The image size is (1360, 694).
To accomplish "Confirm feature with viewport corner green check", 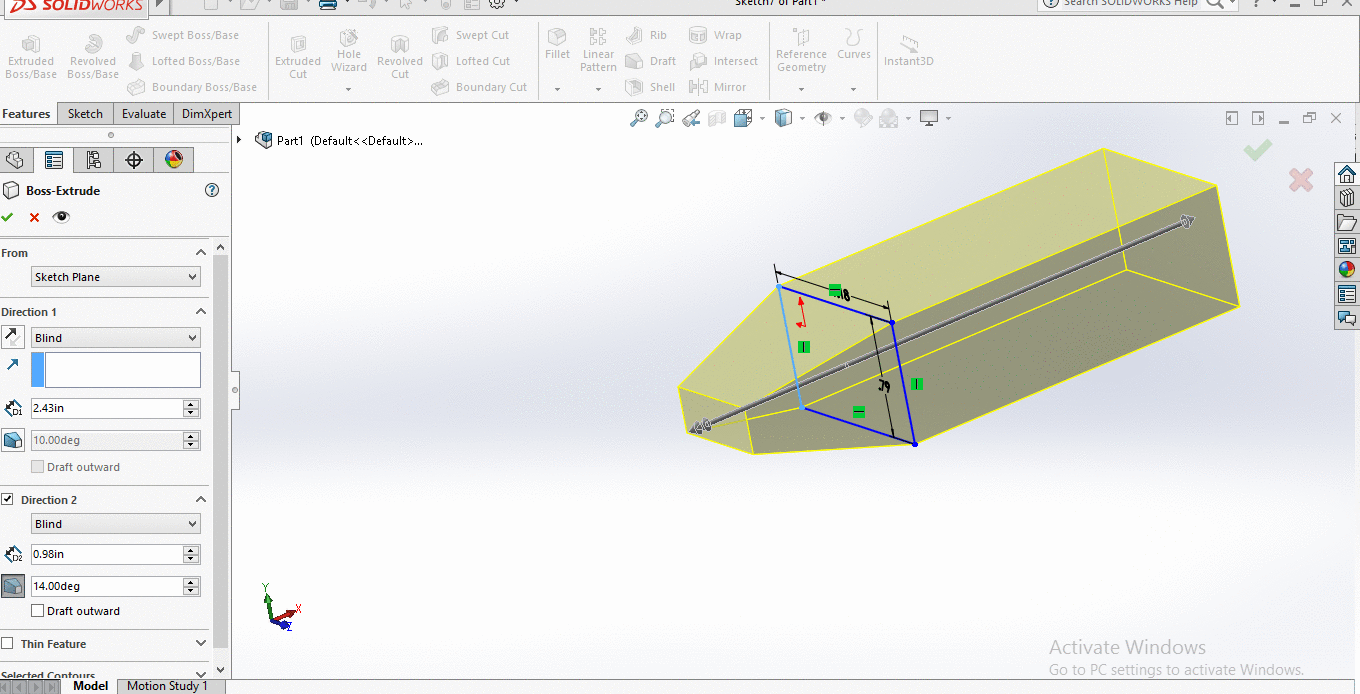I will pos(1258,151).
